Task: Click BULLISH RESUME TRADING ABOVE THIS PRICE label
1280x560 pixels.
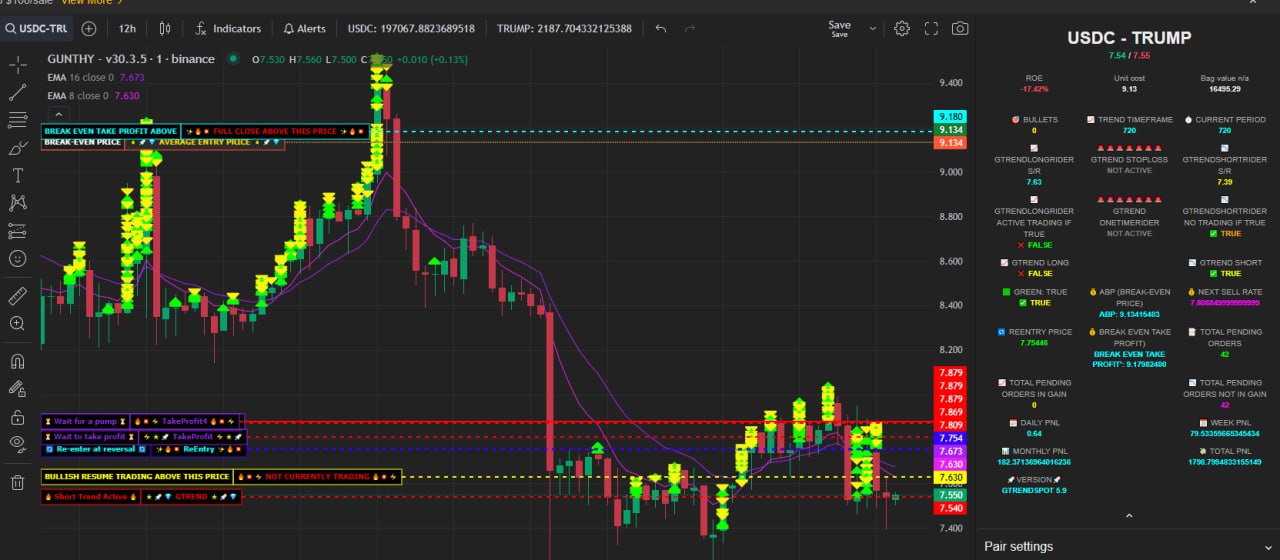Action: (x=136, y=477)
